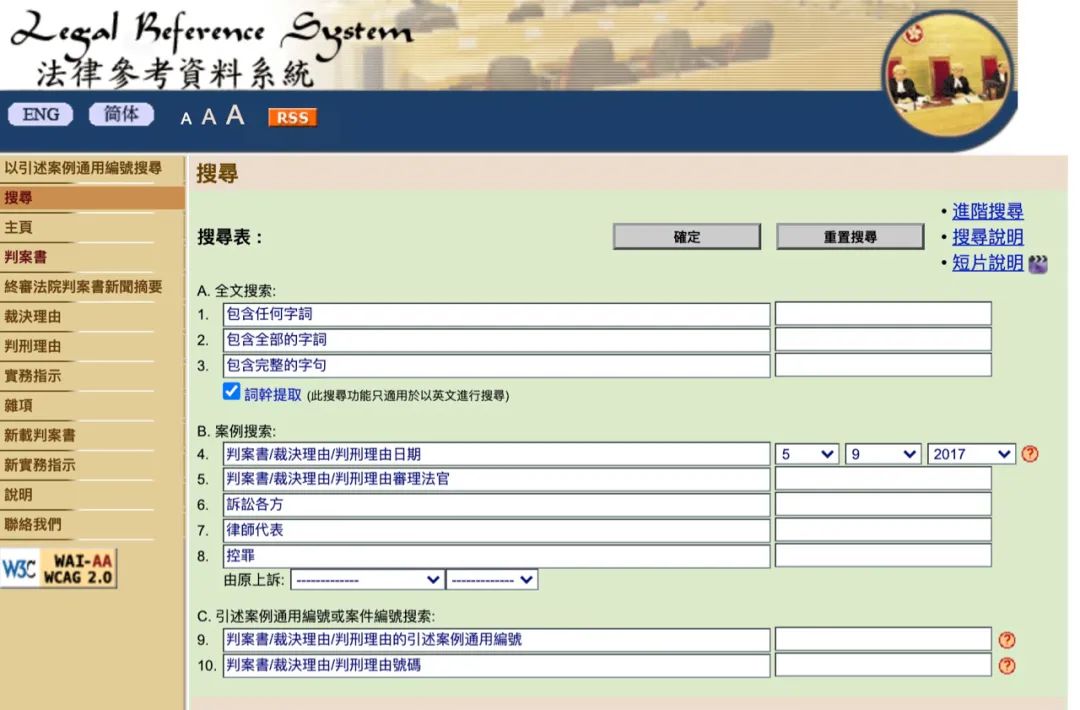This screenshot has width=1080, height=710.
Task: Open the help question mark beside the date row
Action: 1030,454
